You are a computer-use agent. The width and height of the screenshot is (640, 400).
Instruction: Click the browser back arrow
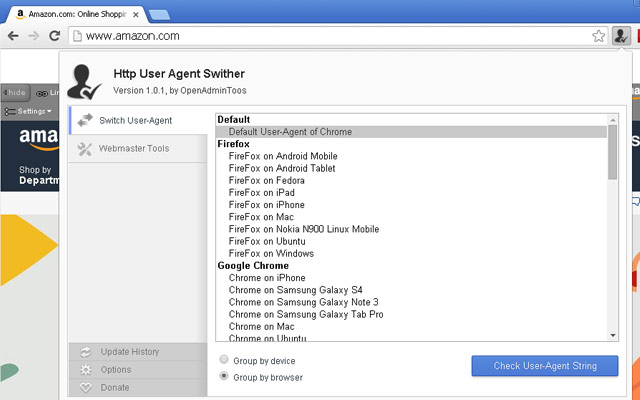point(12,36)
